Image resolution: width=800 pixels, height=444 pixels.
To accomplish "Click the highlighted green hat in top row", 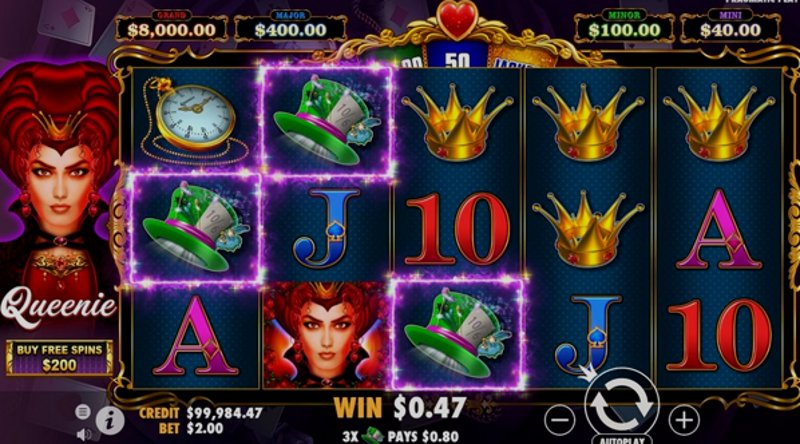I will coord(327,121).
